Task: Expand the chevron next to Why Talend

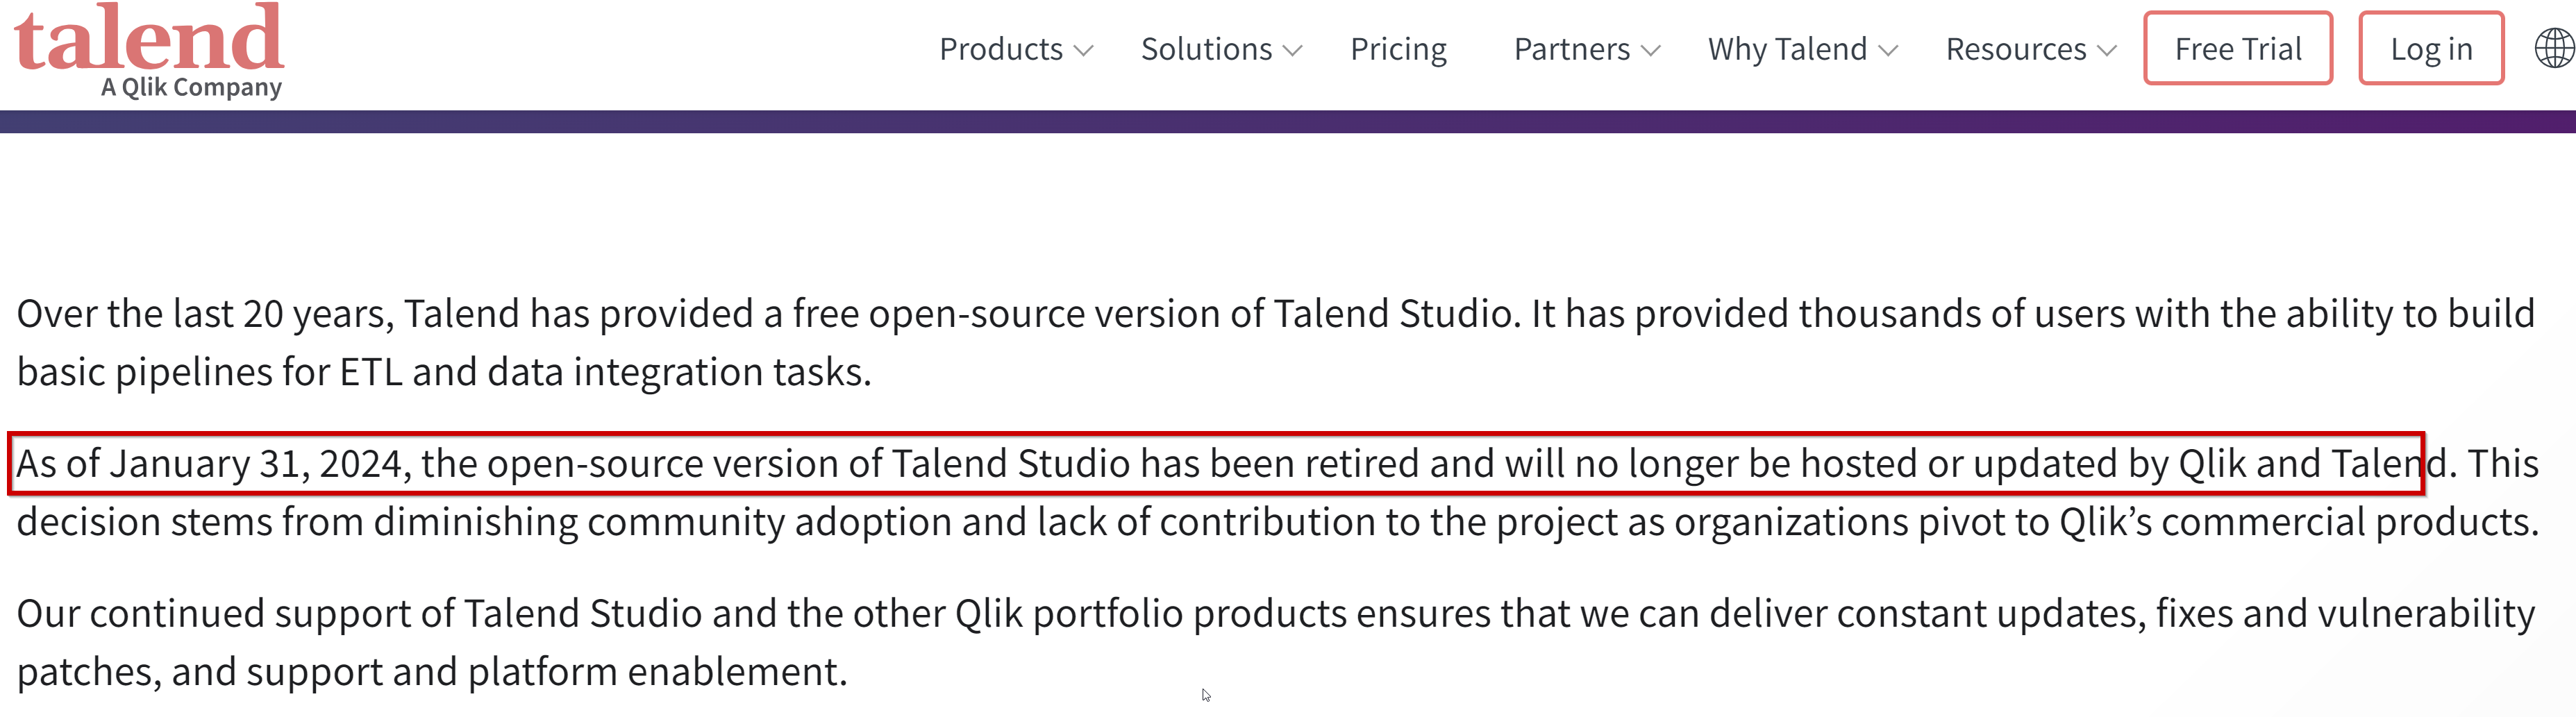Action: pos(1888,50)
